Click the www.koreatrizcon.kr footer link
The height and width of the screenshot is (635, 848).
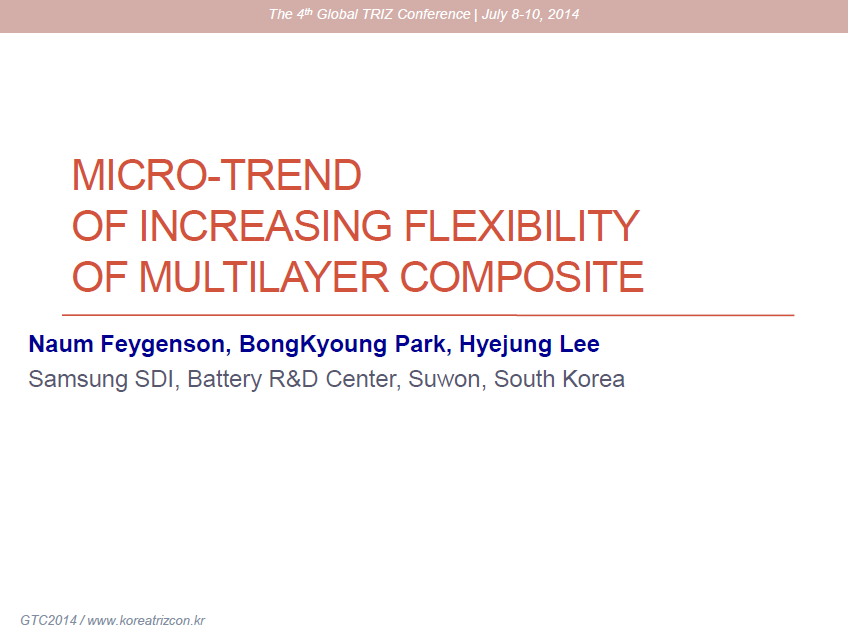(146, 621)
